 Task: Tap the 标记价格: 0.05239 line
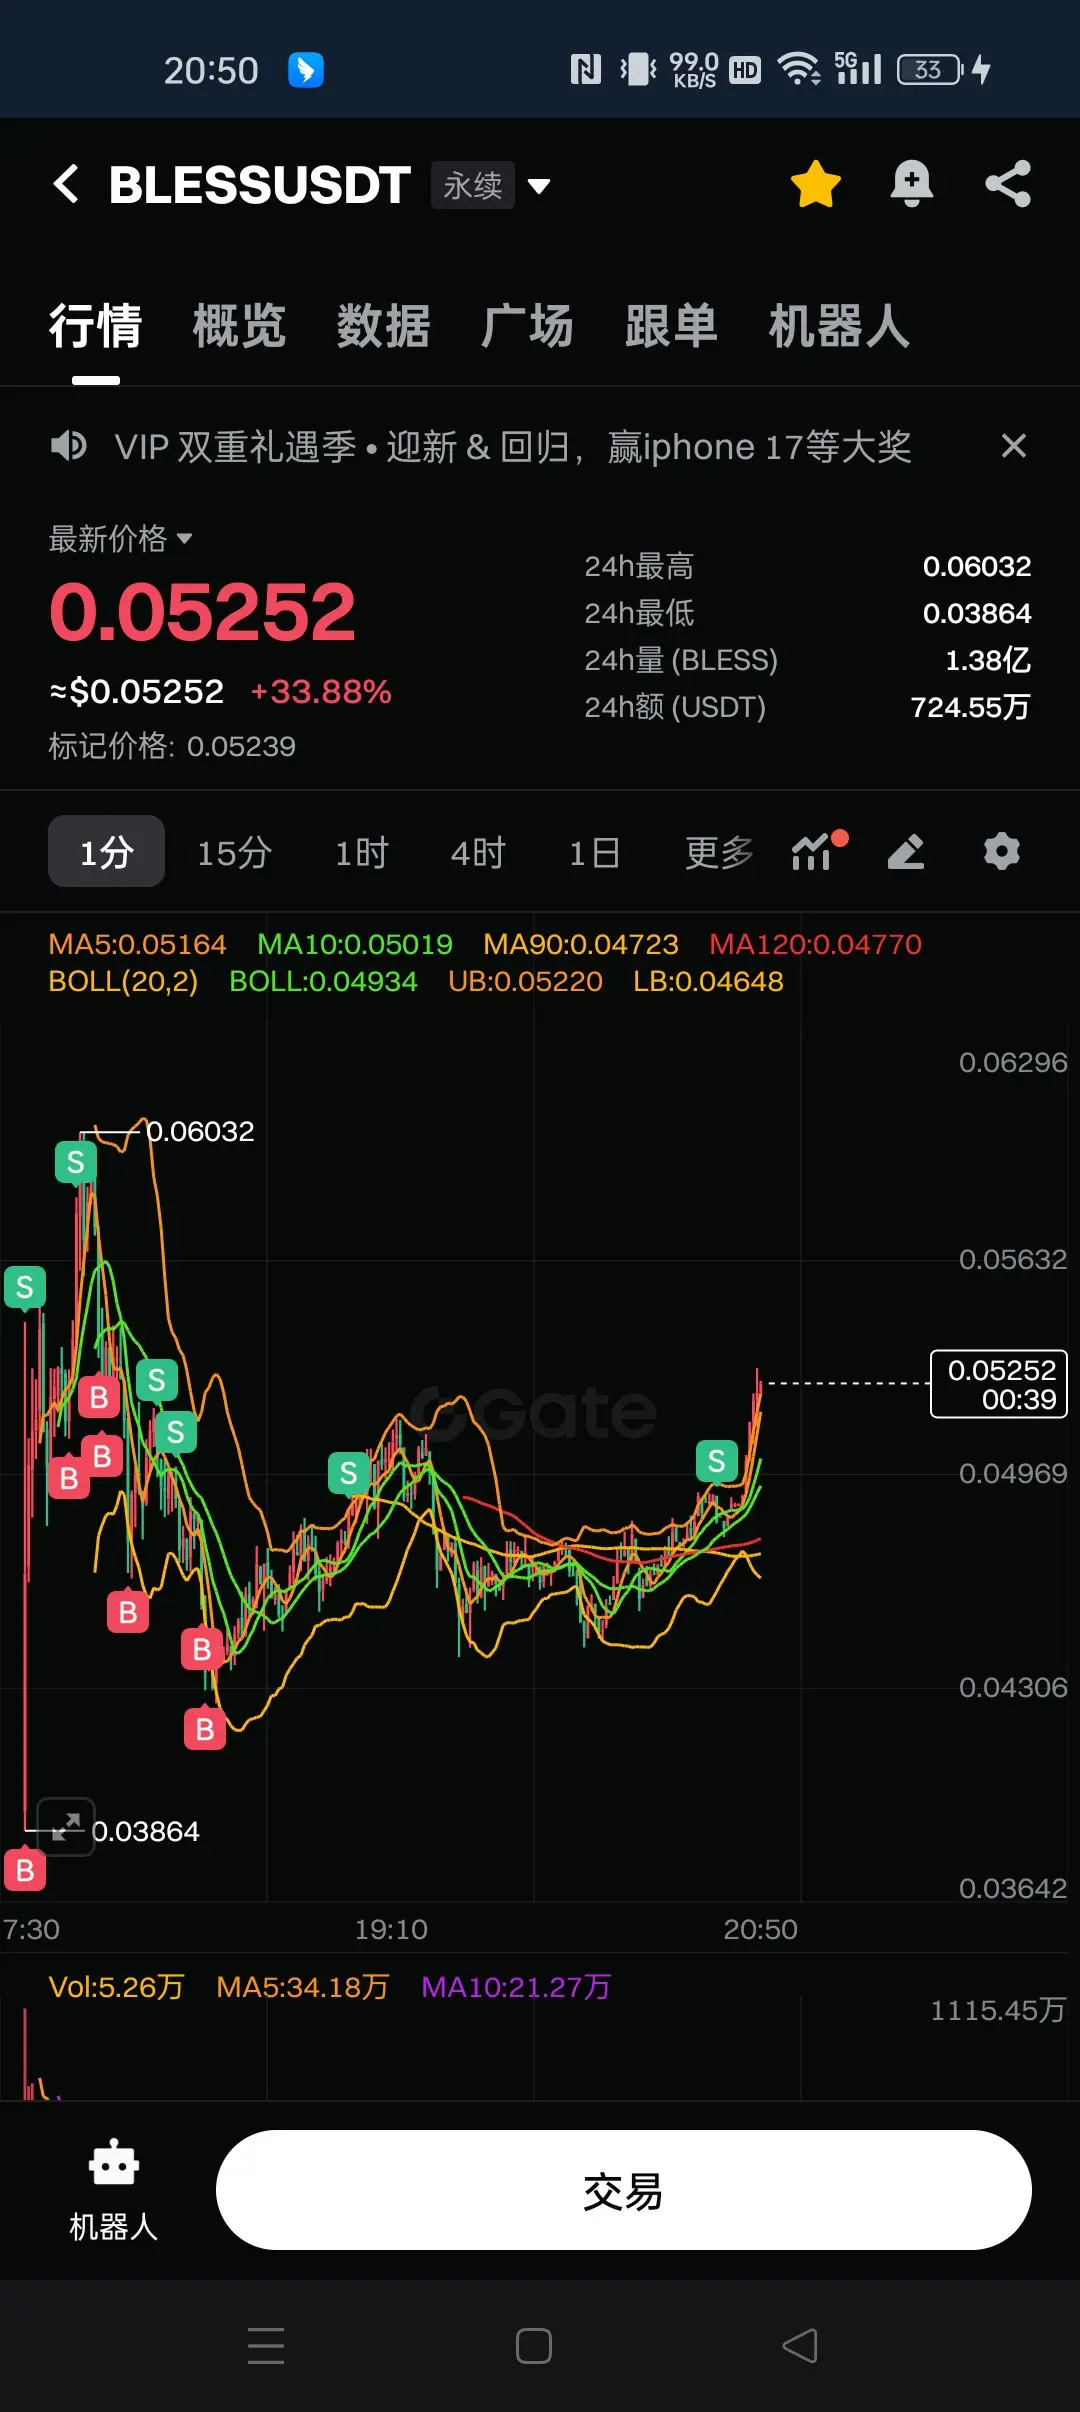coord(172,746)
